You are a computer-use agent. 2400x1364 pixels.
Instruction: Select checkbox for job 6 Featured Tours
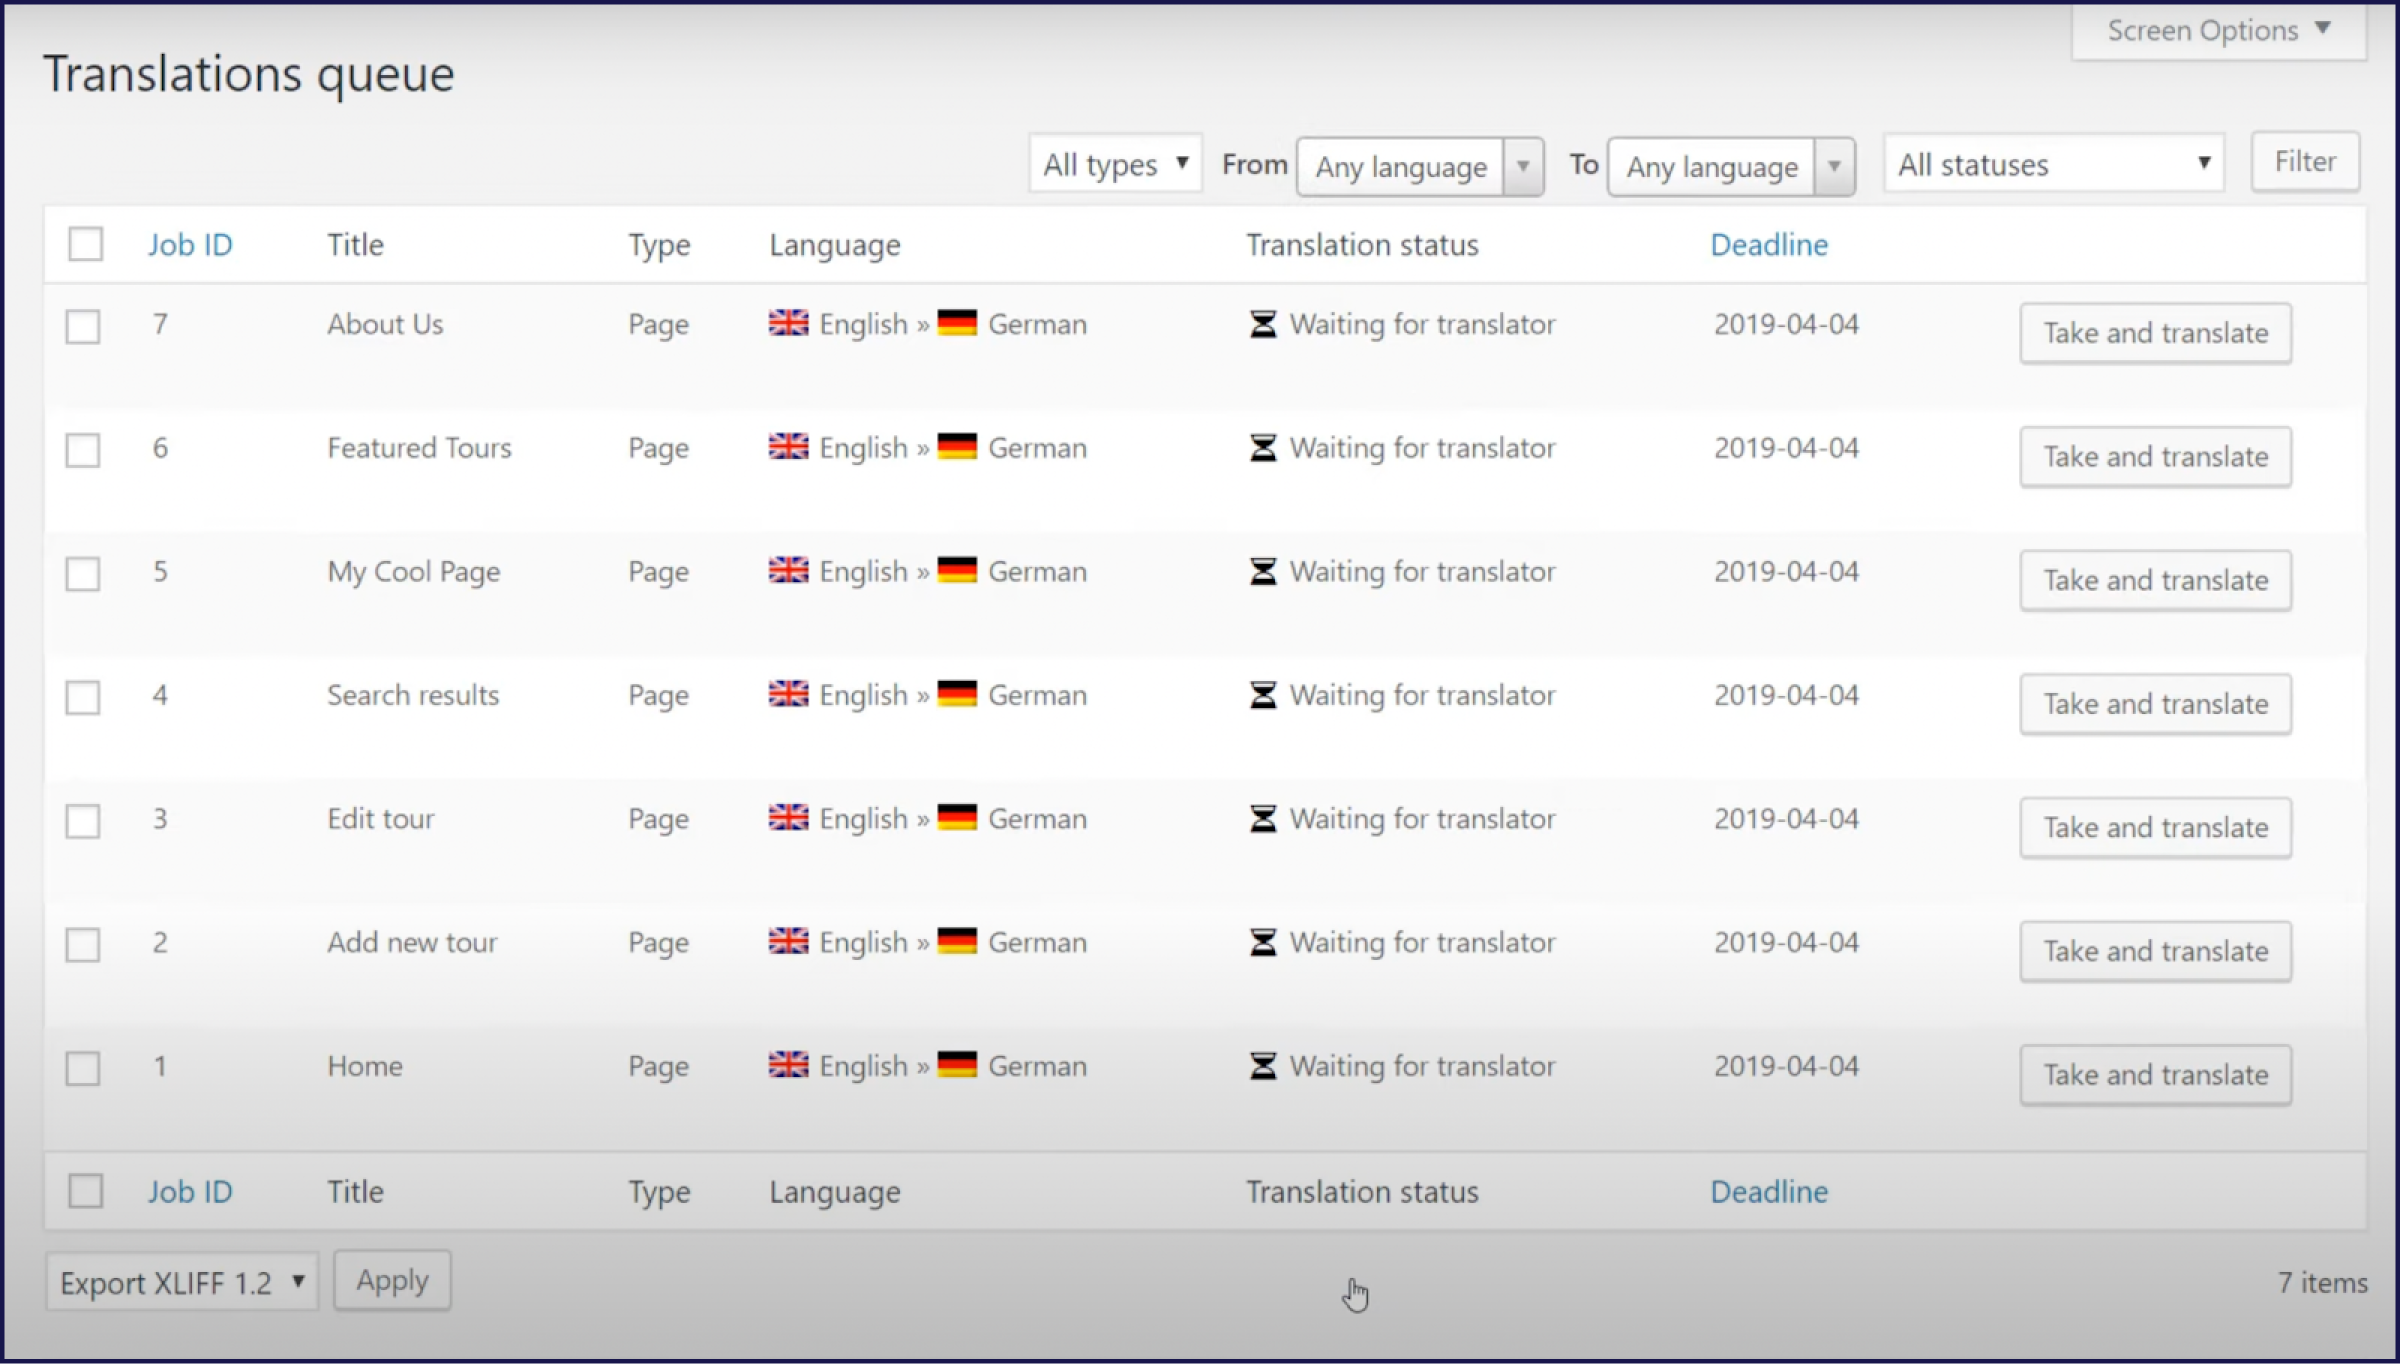pos(83,450)
